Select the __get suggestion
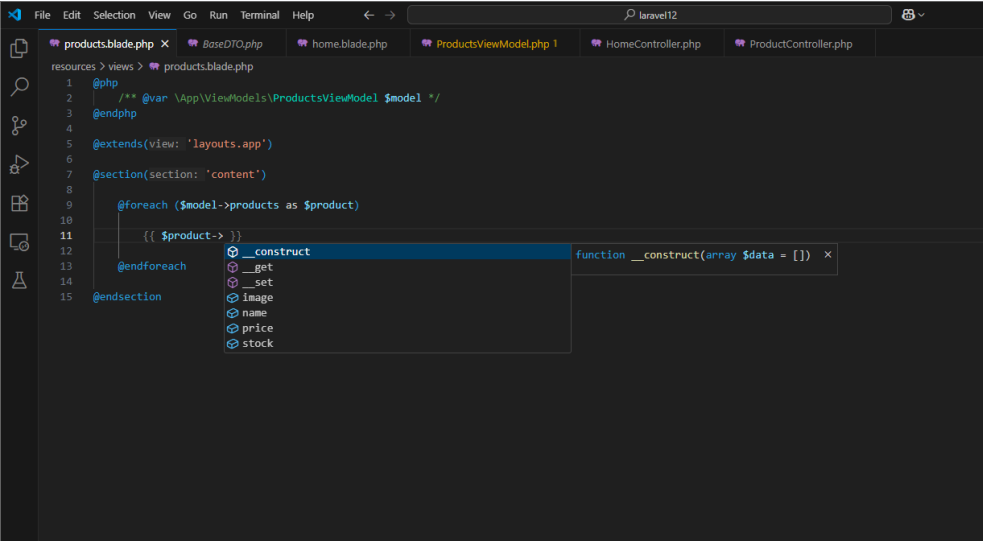The width and height of the screenshot is (983, 541). click(397, 267)
